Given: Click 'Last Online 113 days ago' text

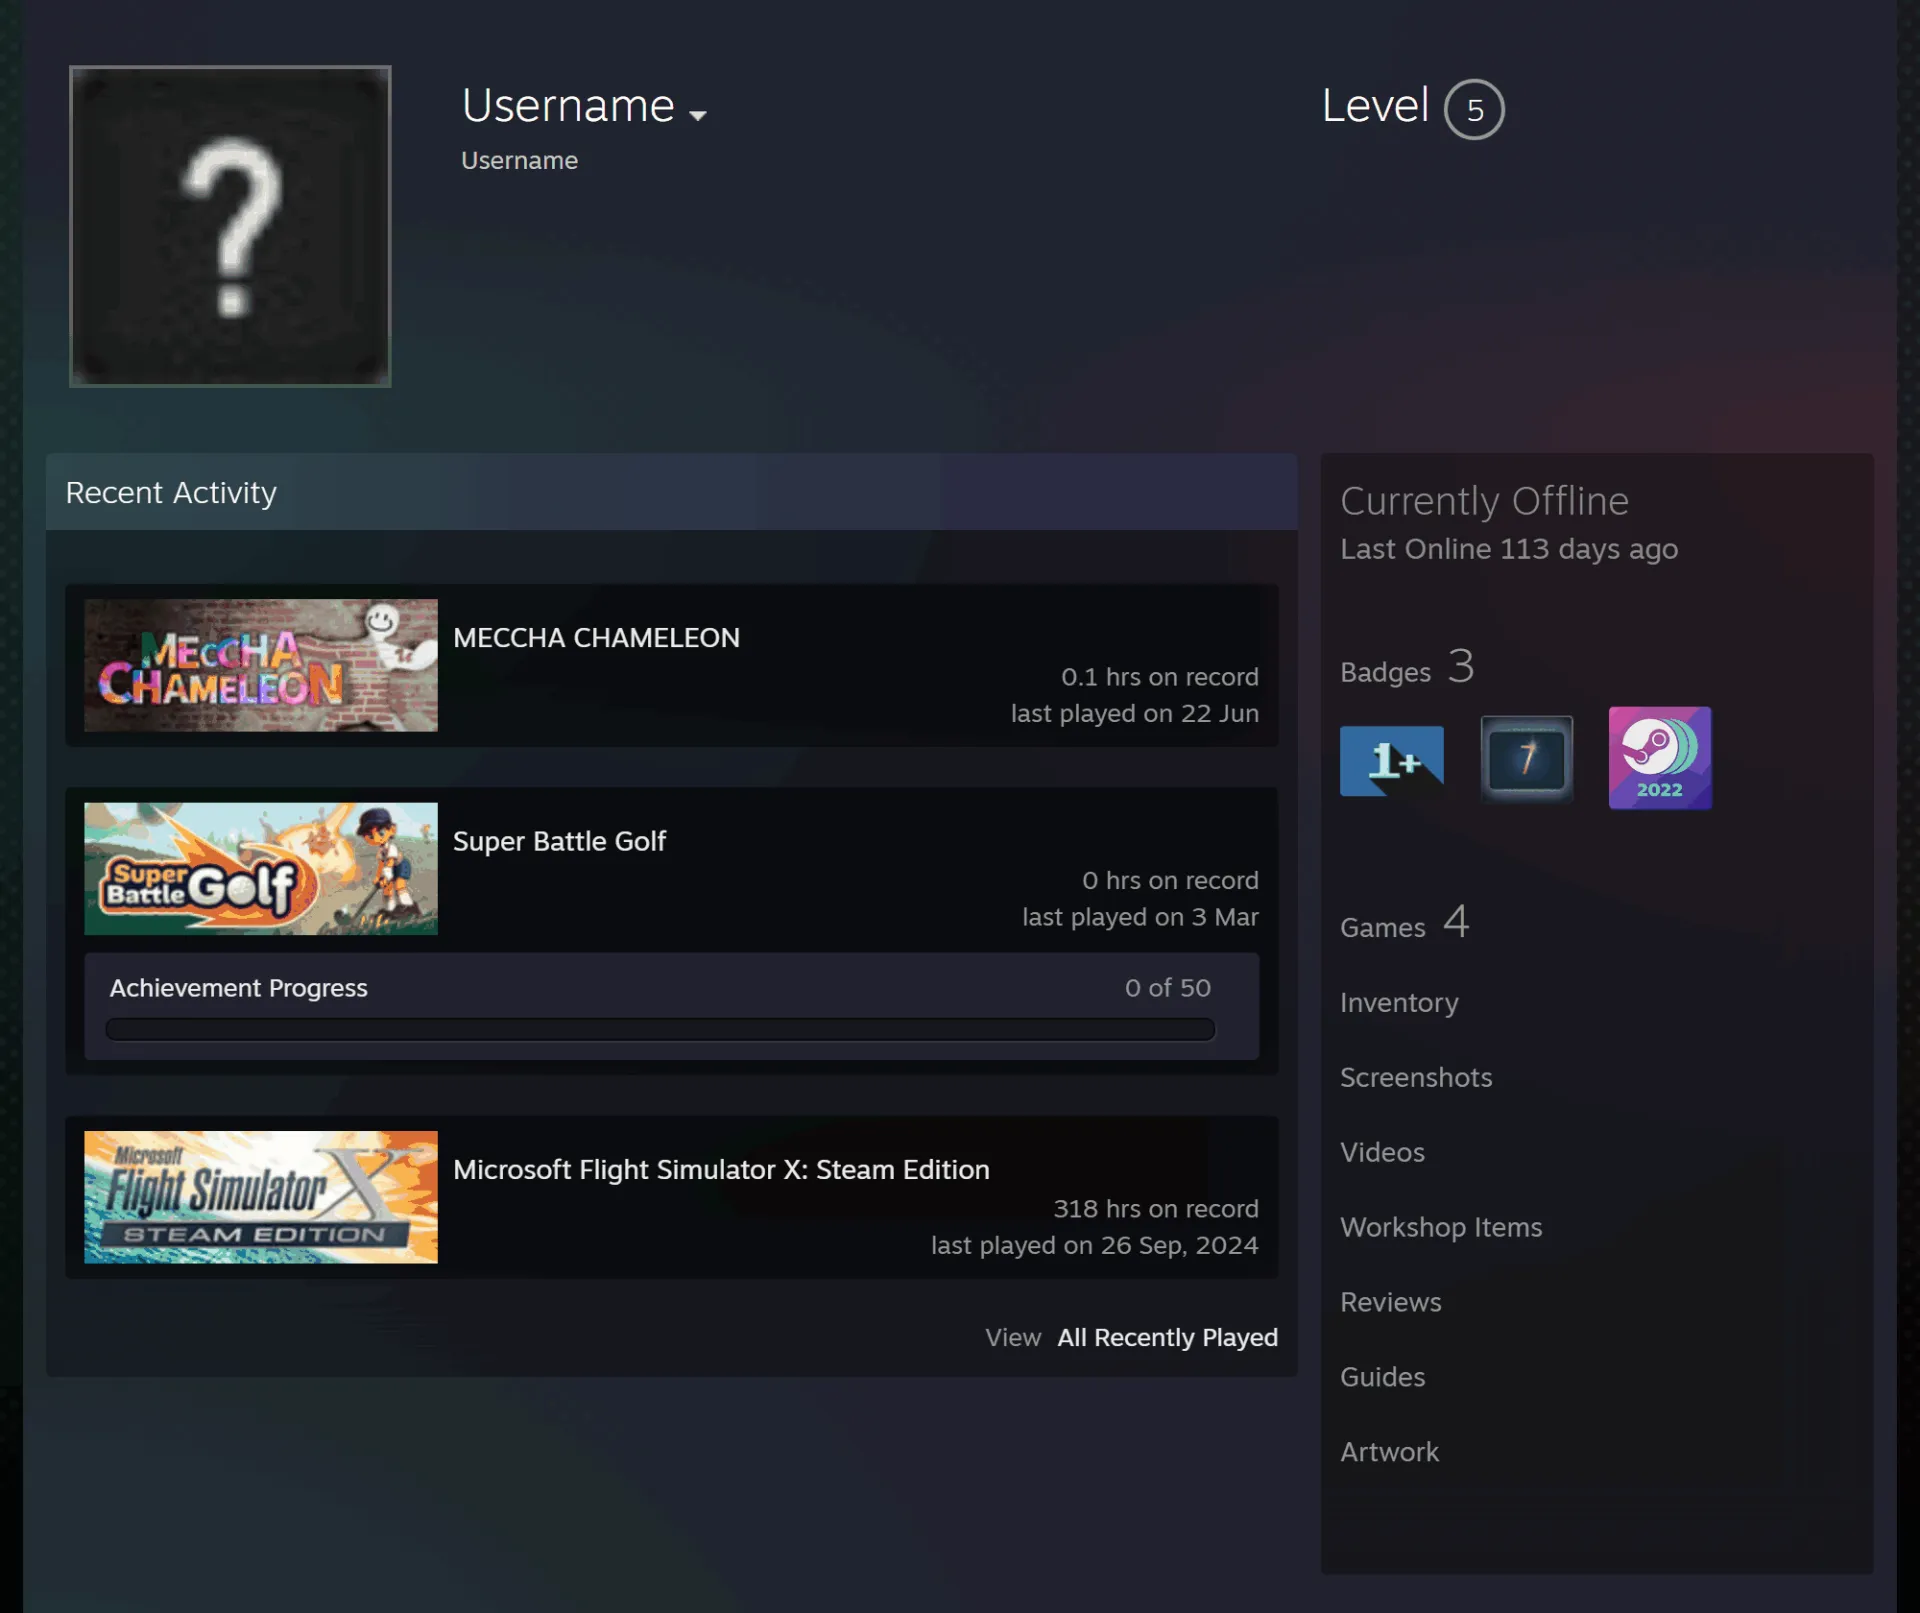Looking at the screenshot, I should [x=1509, y=550].
